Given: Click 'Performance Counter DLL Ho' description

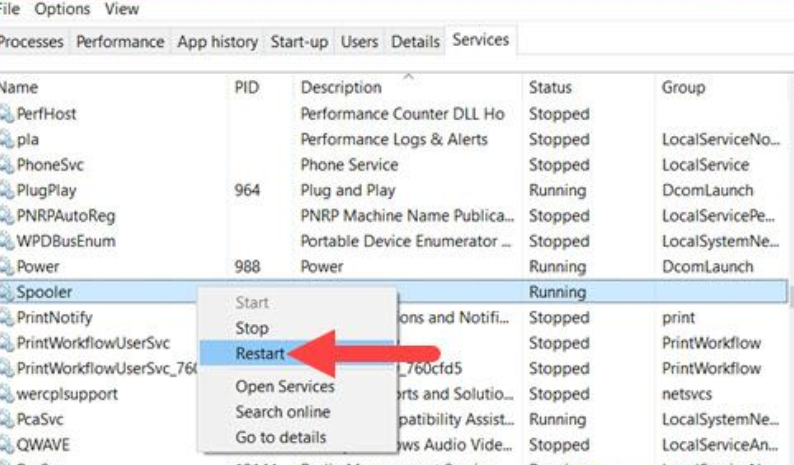Looking at the screenshot, I should point(403,114).
